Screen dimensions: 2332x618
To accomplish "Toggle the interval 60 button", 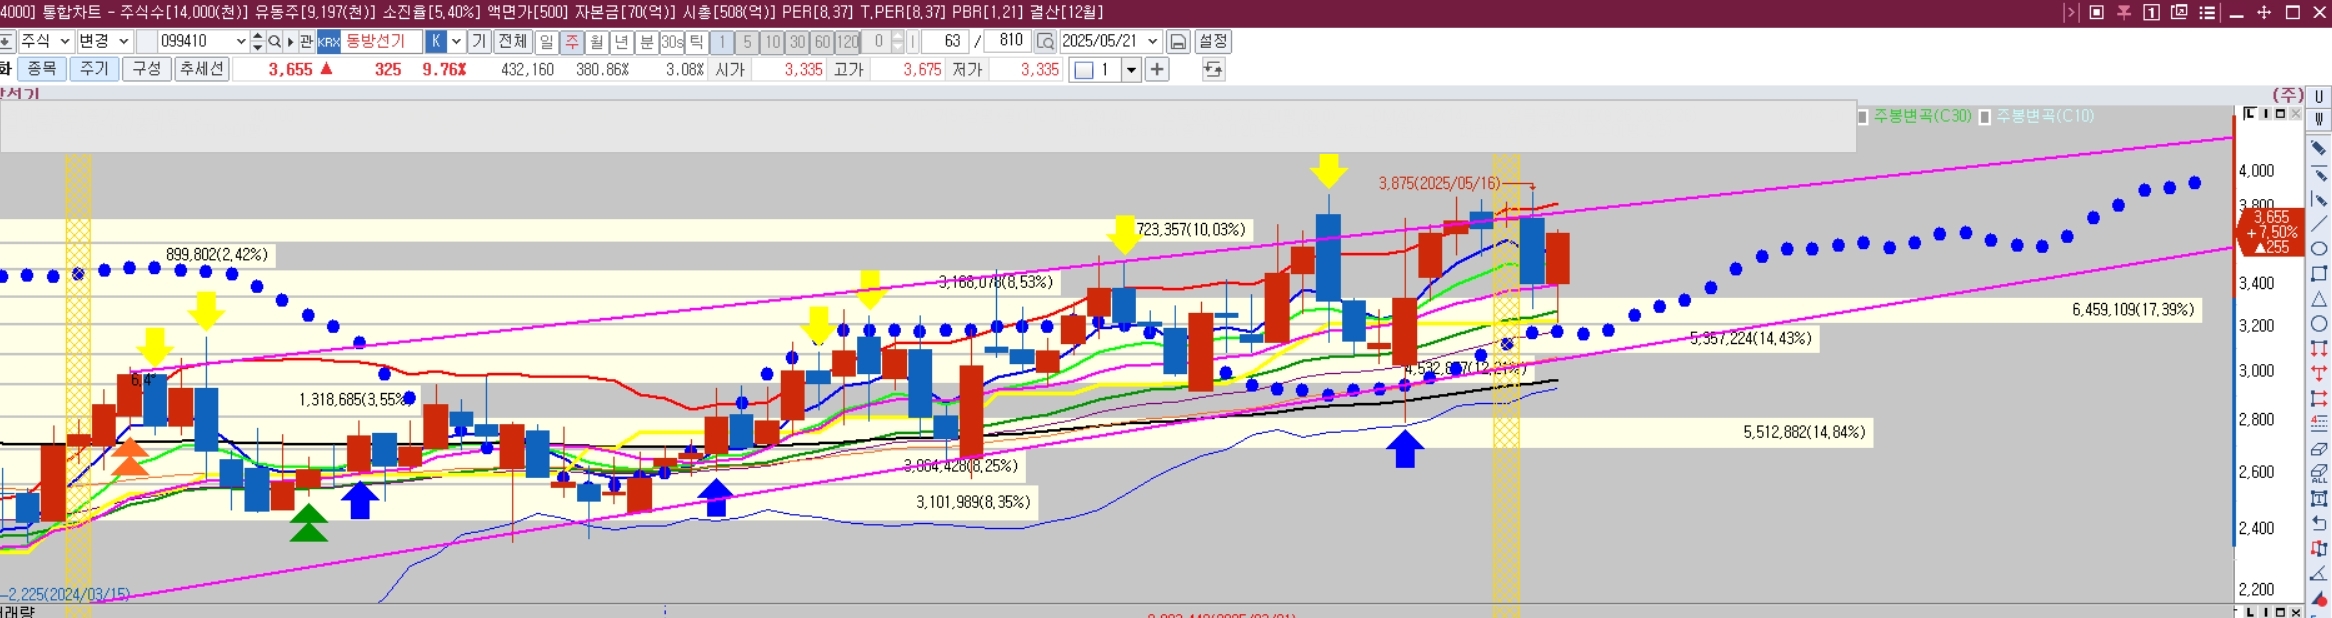I will [x=822, y=41].
